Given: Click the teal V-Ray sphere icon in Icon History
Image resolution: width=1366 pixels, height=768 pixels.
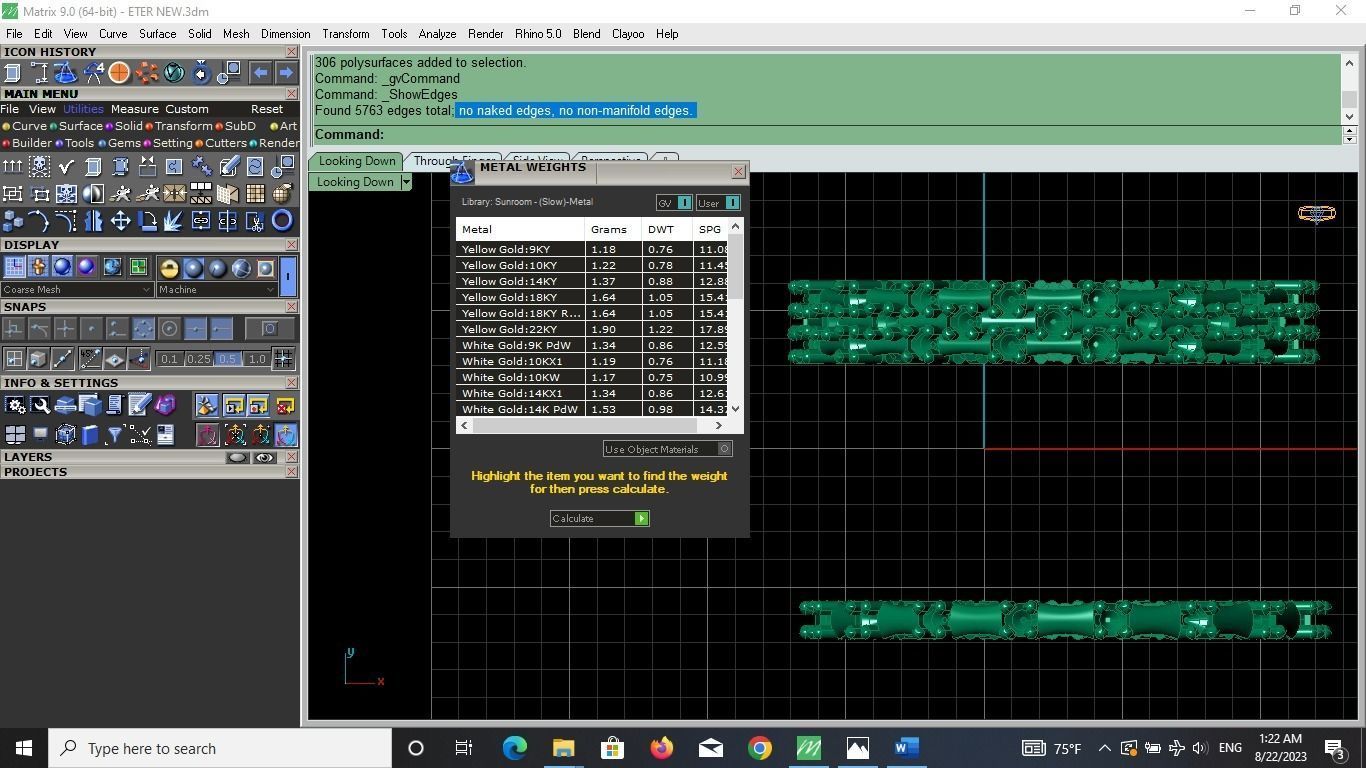Looking at the screenshot, I should point(173,72).
